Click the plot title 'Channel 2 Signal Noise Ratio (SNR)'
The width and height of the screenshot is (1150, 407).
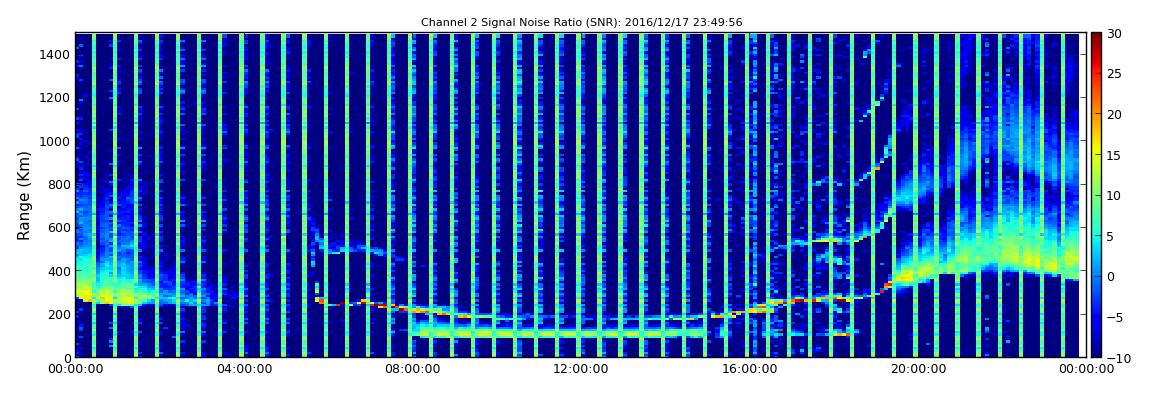click(x=582, y=23)
